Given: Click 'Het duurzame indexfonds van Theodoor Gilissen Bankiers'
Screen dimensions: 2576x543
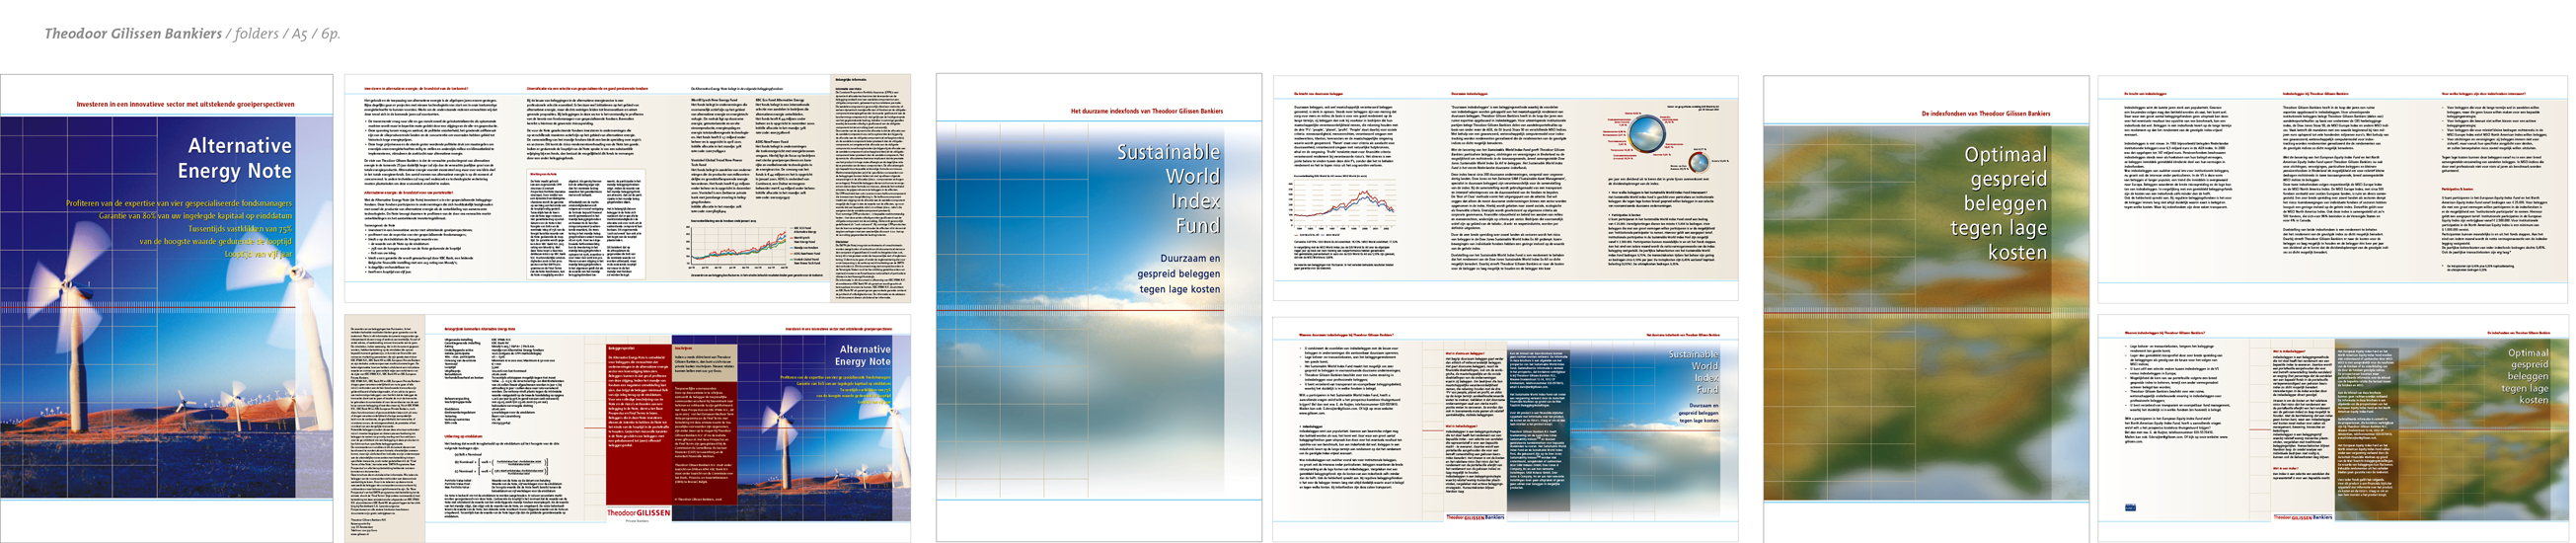Looking at the screenshot, I should 1147,111.
